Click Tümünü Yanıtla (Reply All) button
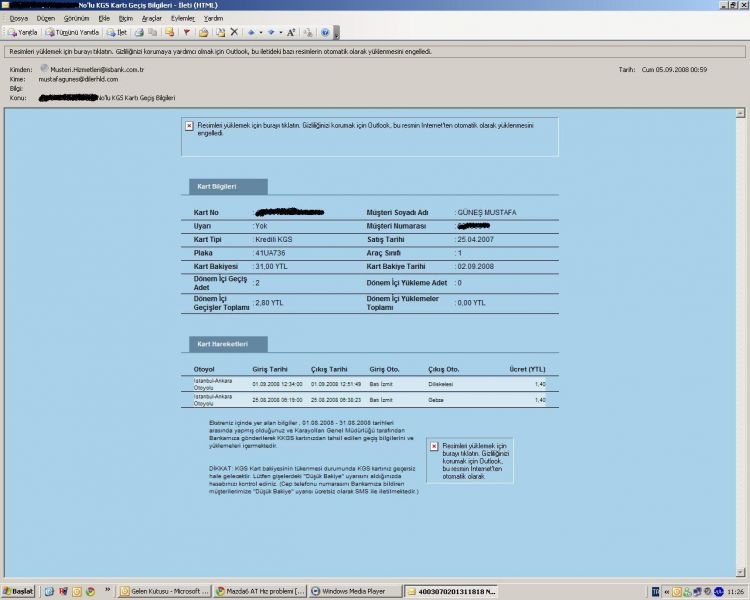750x600 pixels. pyautogui.click(x=72, y=33)
